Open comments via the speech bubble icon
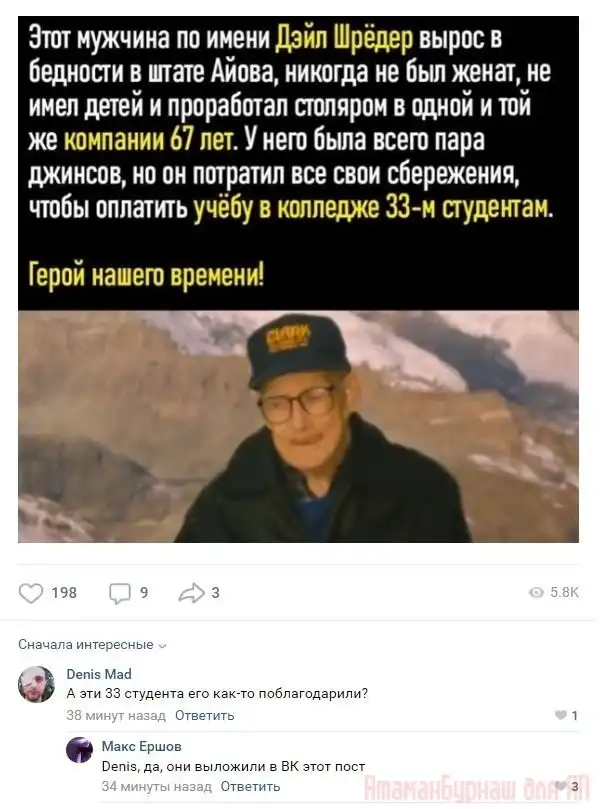The height and width of the screenshot is (809, 600). (x=120, y=593)
